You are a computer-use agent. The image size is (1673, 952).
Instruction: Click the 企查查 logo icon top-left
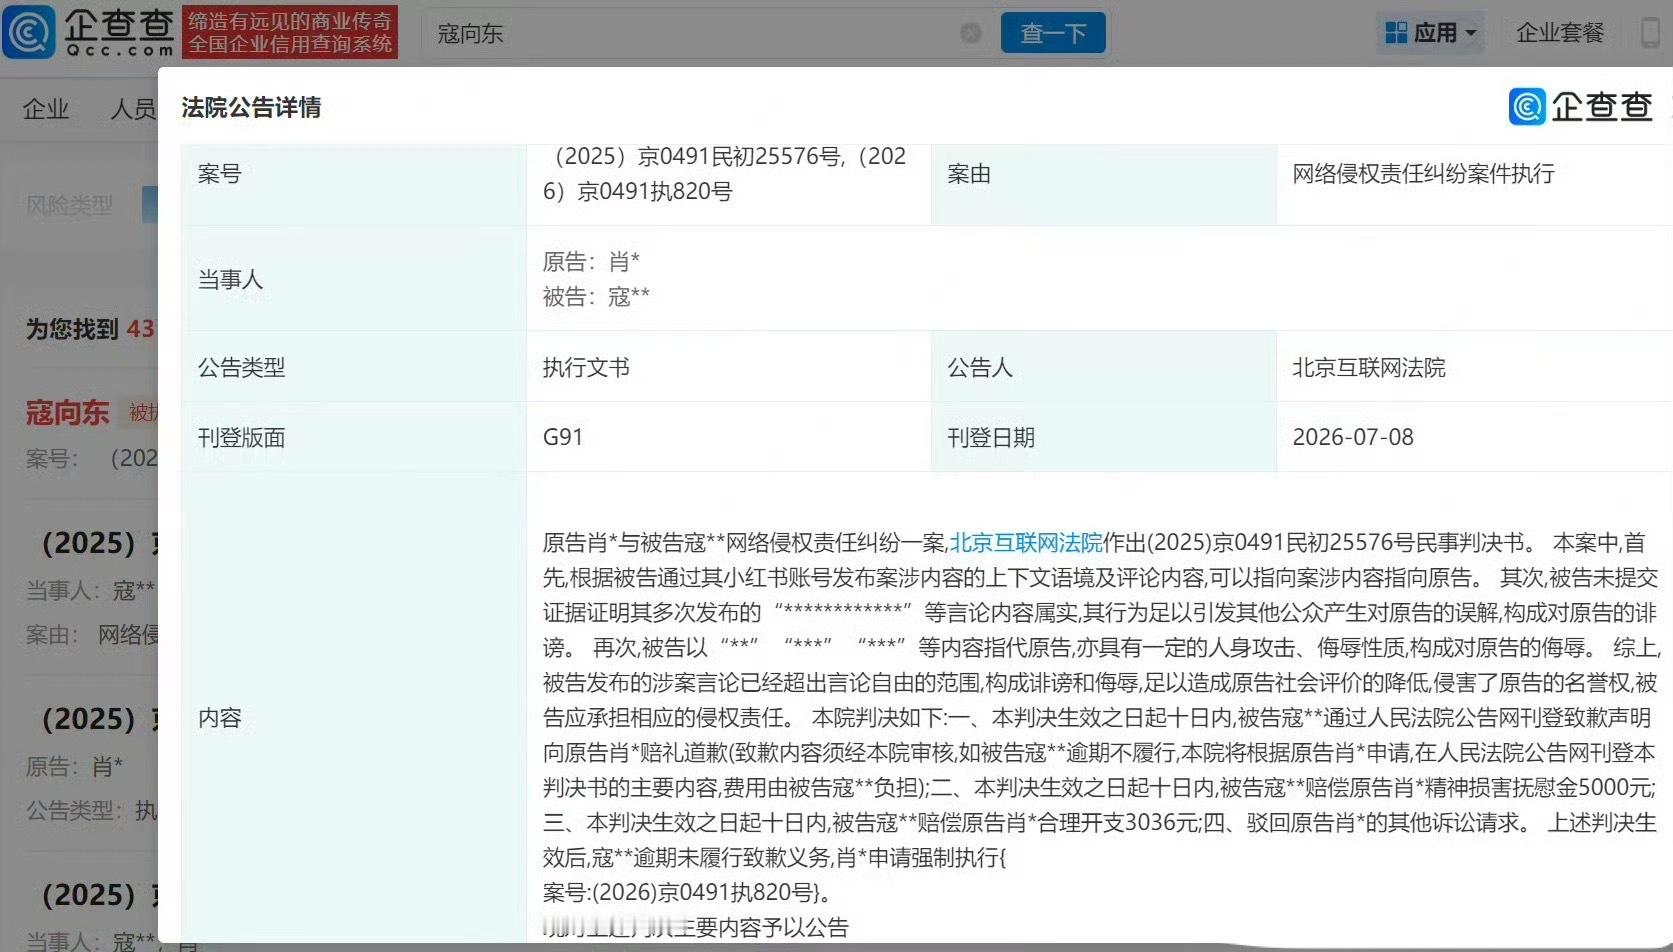(29, 32)
